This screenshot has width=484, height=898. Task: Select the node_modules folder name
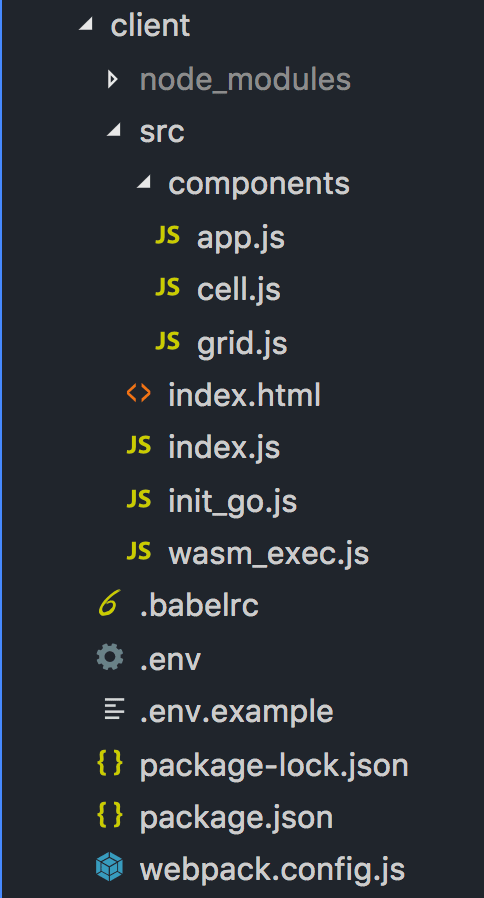[x=245, y=80]
